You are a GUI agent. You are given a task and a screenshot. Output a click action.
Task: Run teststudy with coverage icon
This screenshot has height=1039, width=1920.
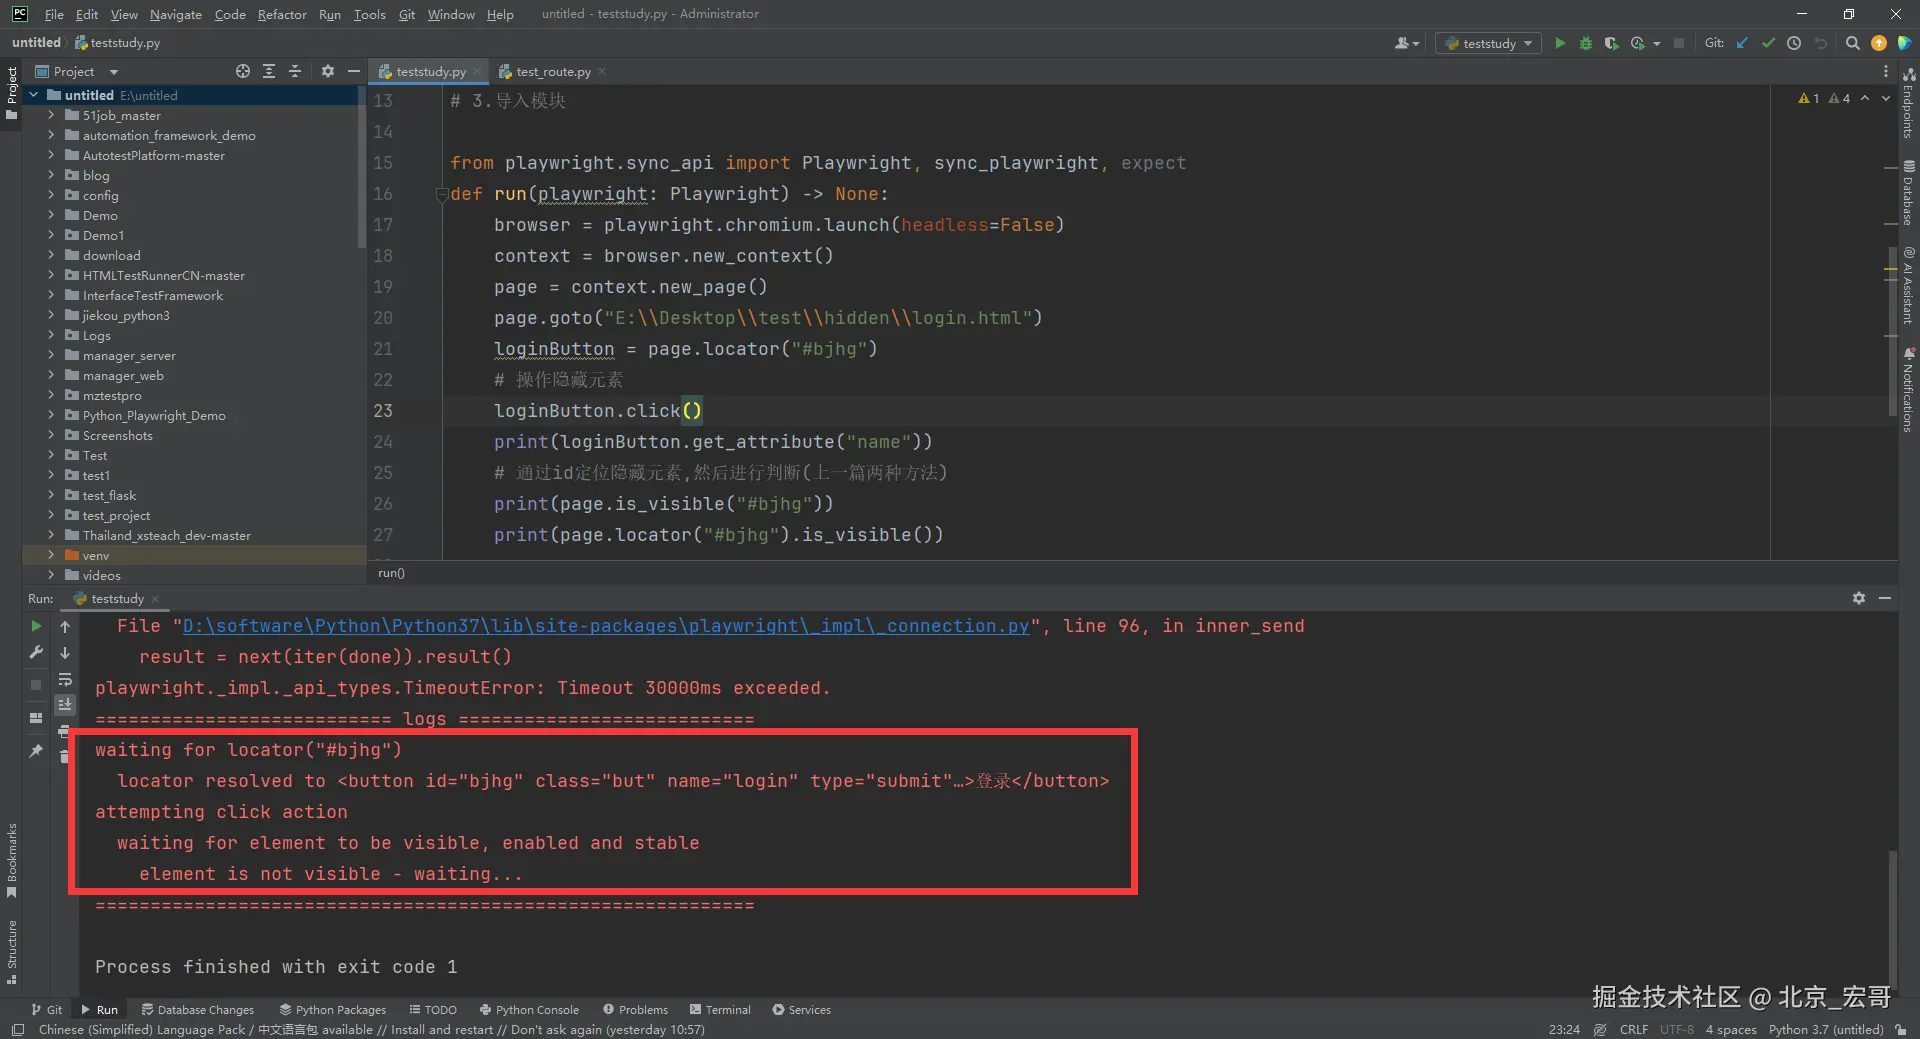[x=1611, y=43]
